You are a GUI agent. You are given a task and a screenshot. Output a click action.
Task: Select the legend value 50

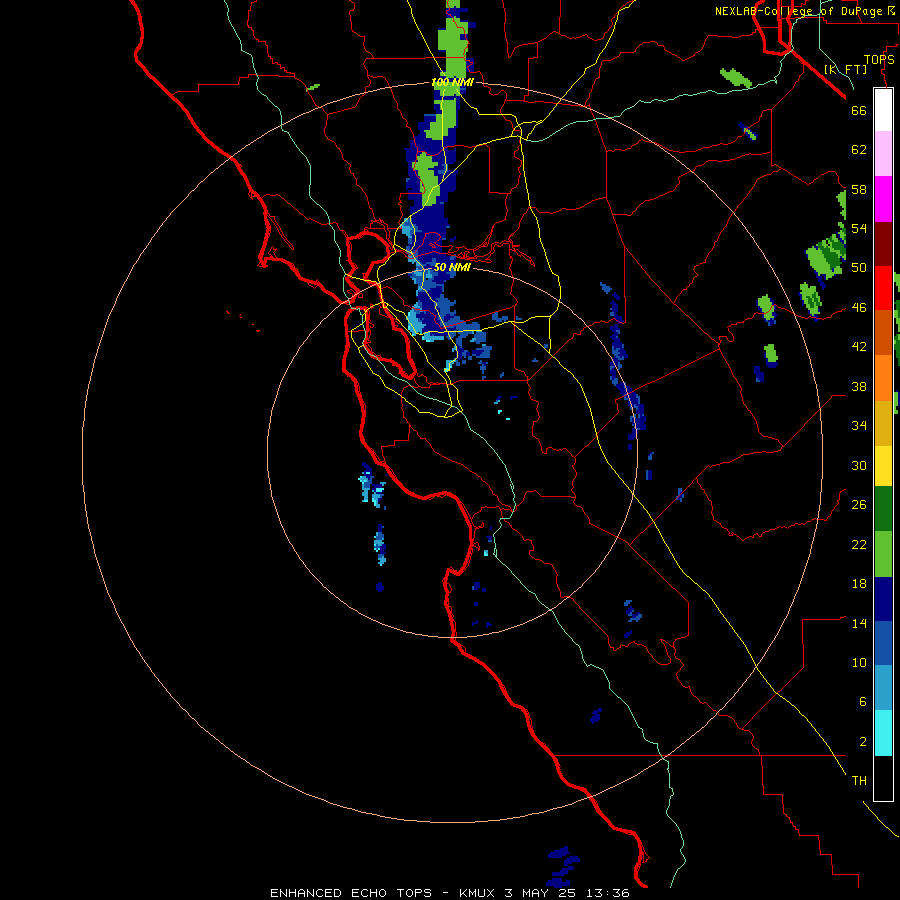pos(859,268)
